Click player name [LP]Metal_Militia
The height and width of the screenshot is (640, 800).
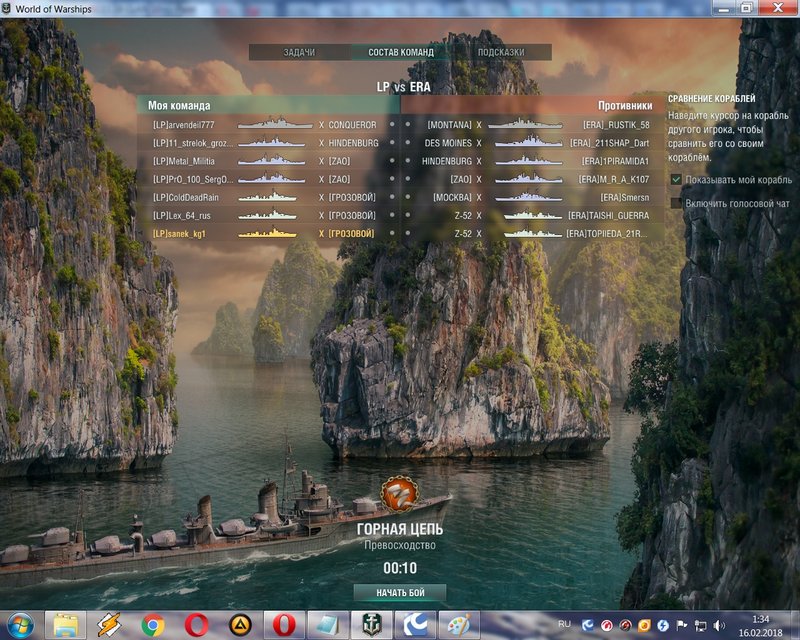(x=184, y=161)
